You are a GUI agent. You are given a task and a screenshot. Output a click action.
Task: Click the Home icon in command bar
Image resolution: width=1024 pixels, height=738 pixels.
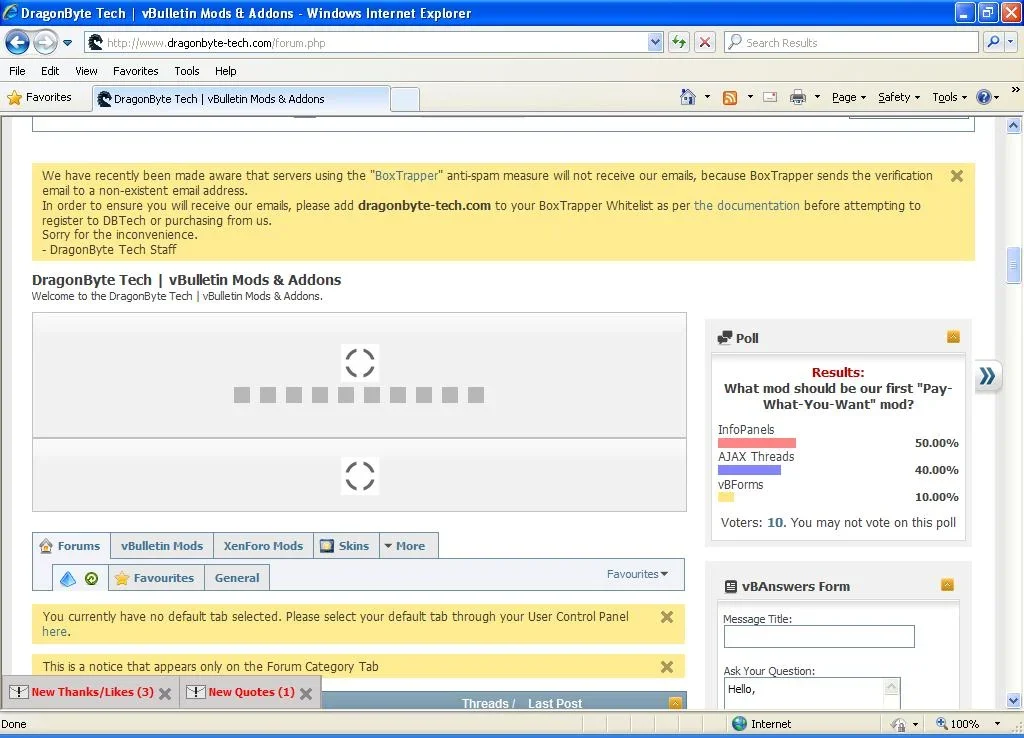coord(688,97)
